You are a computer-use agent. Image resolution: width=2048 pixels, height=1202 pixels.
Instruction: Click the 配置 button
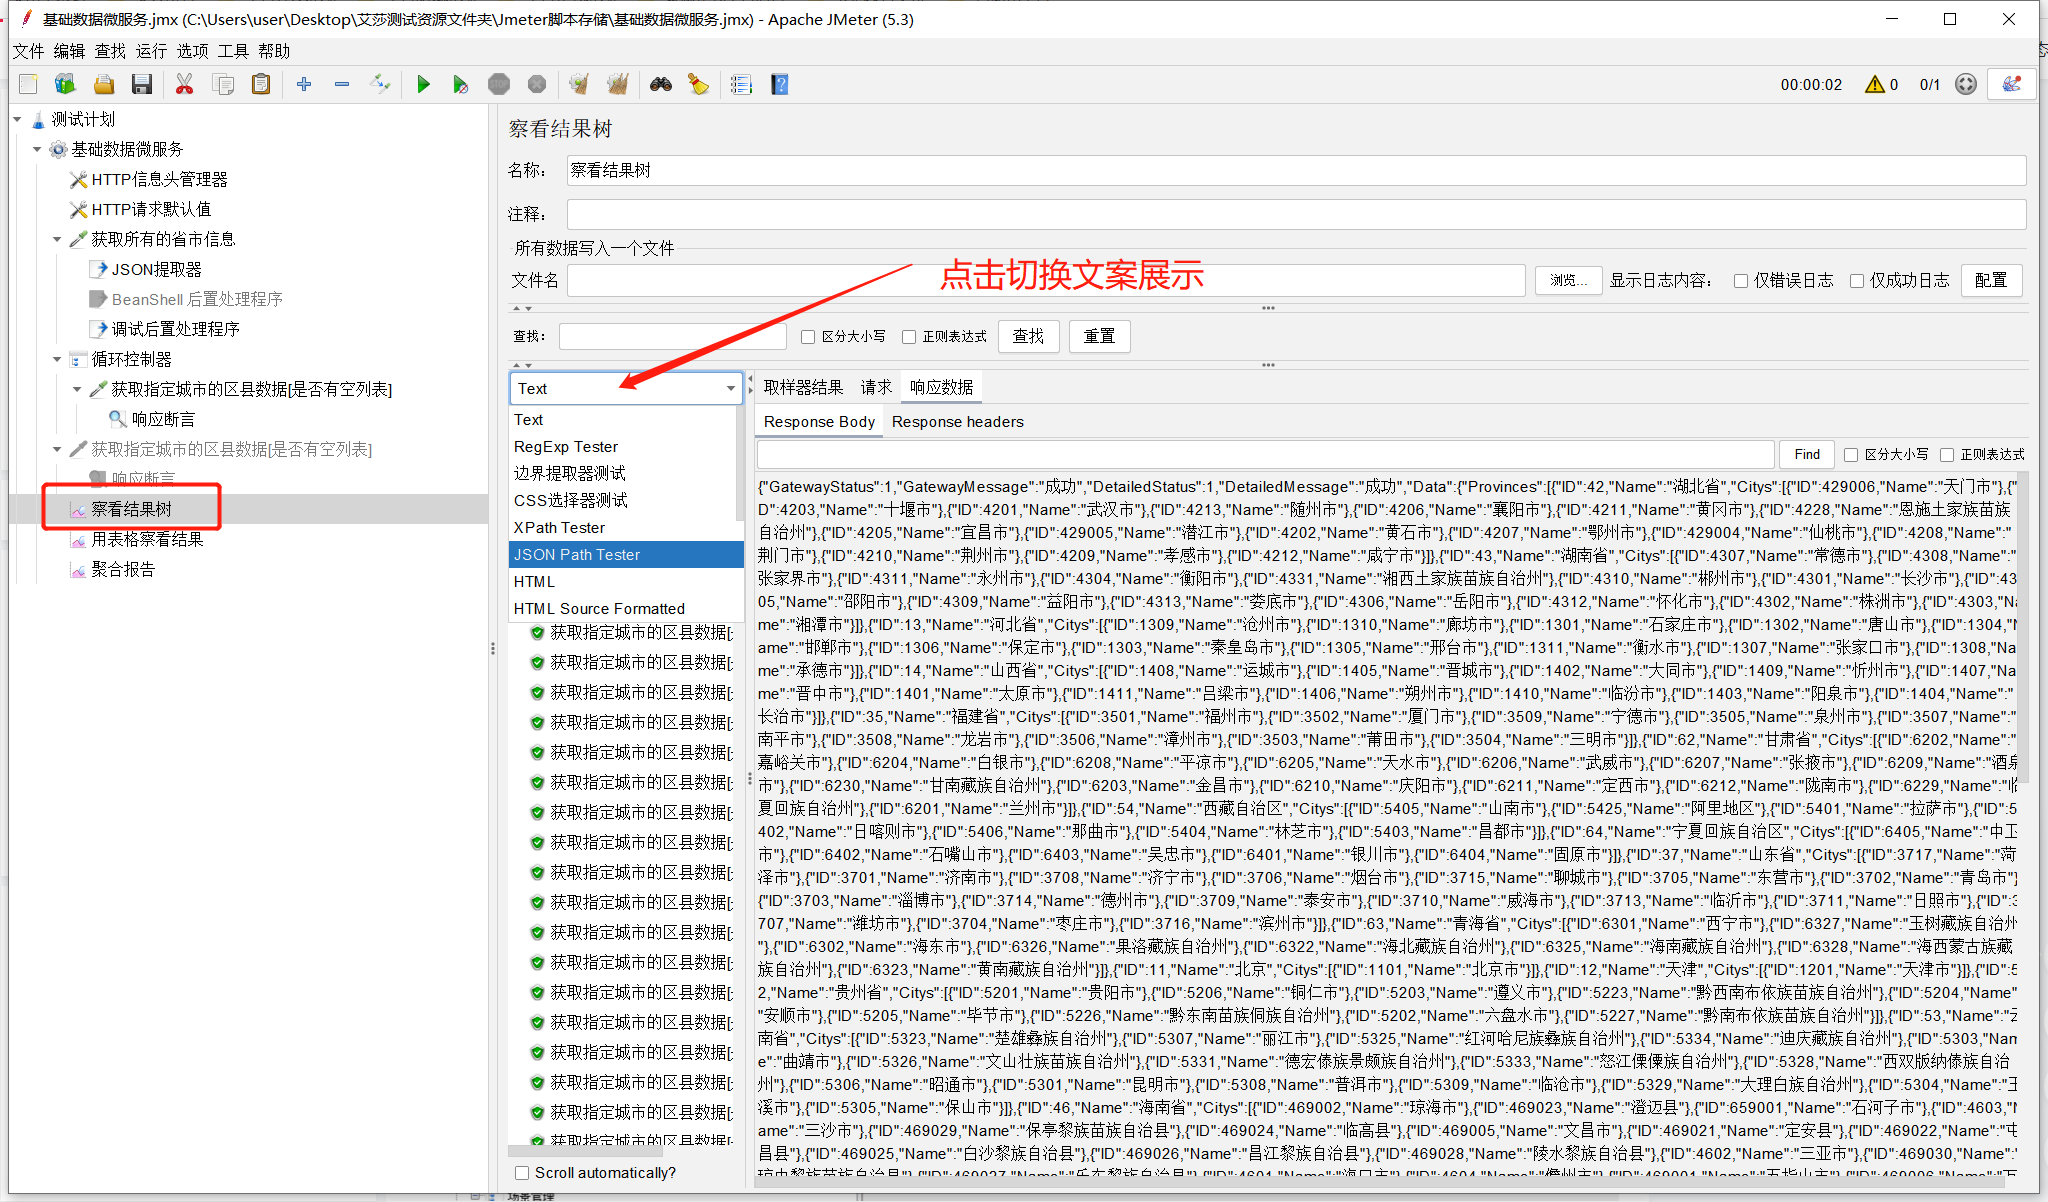tap(1990, 281)
